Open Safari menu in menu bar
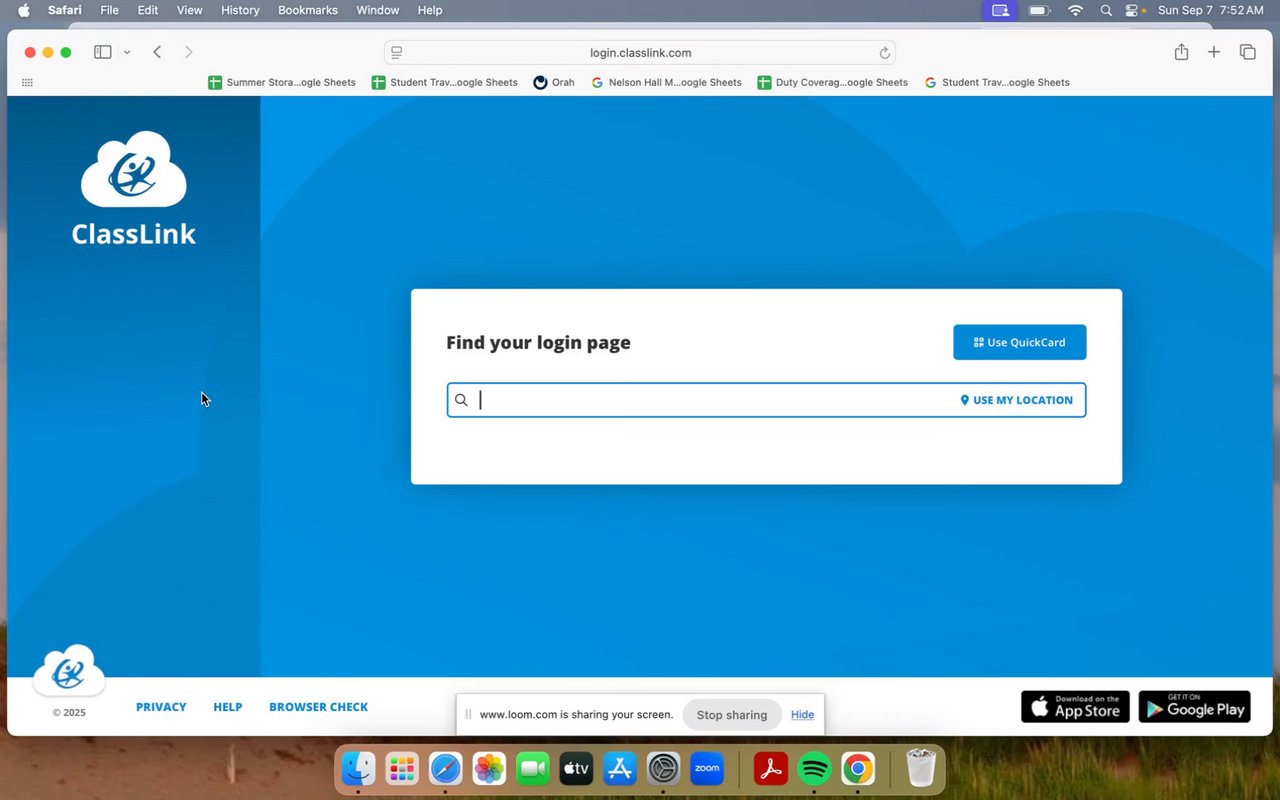 tap(65, 10)
